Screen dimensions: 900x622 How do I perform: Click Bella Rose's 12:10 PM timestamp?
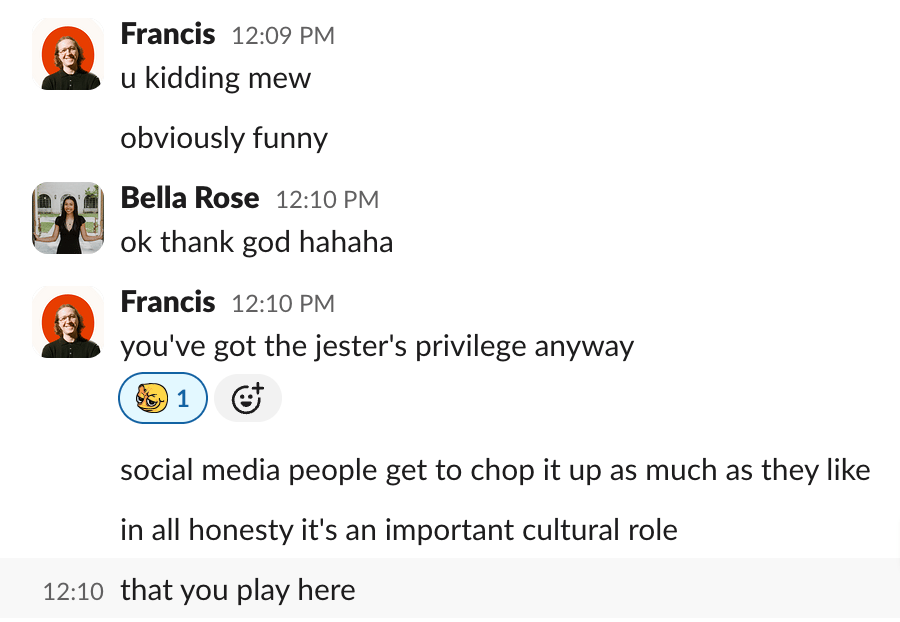(x=327, y=200)
